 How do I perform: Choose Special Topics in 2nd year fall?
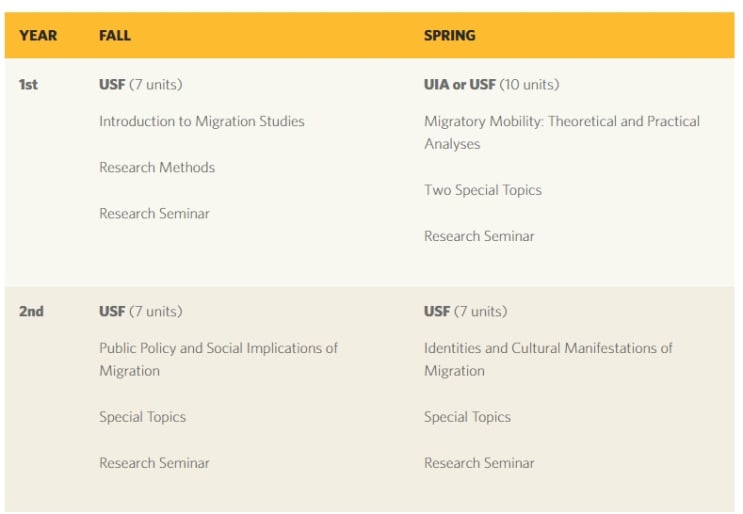click(x=143, y=417)
